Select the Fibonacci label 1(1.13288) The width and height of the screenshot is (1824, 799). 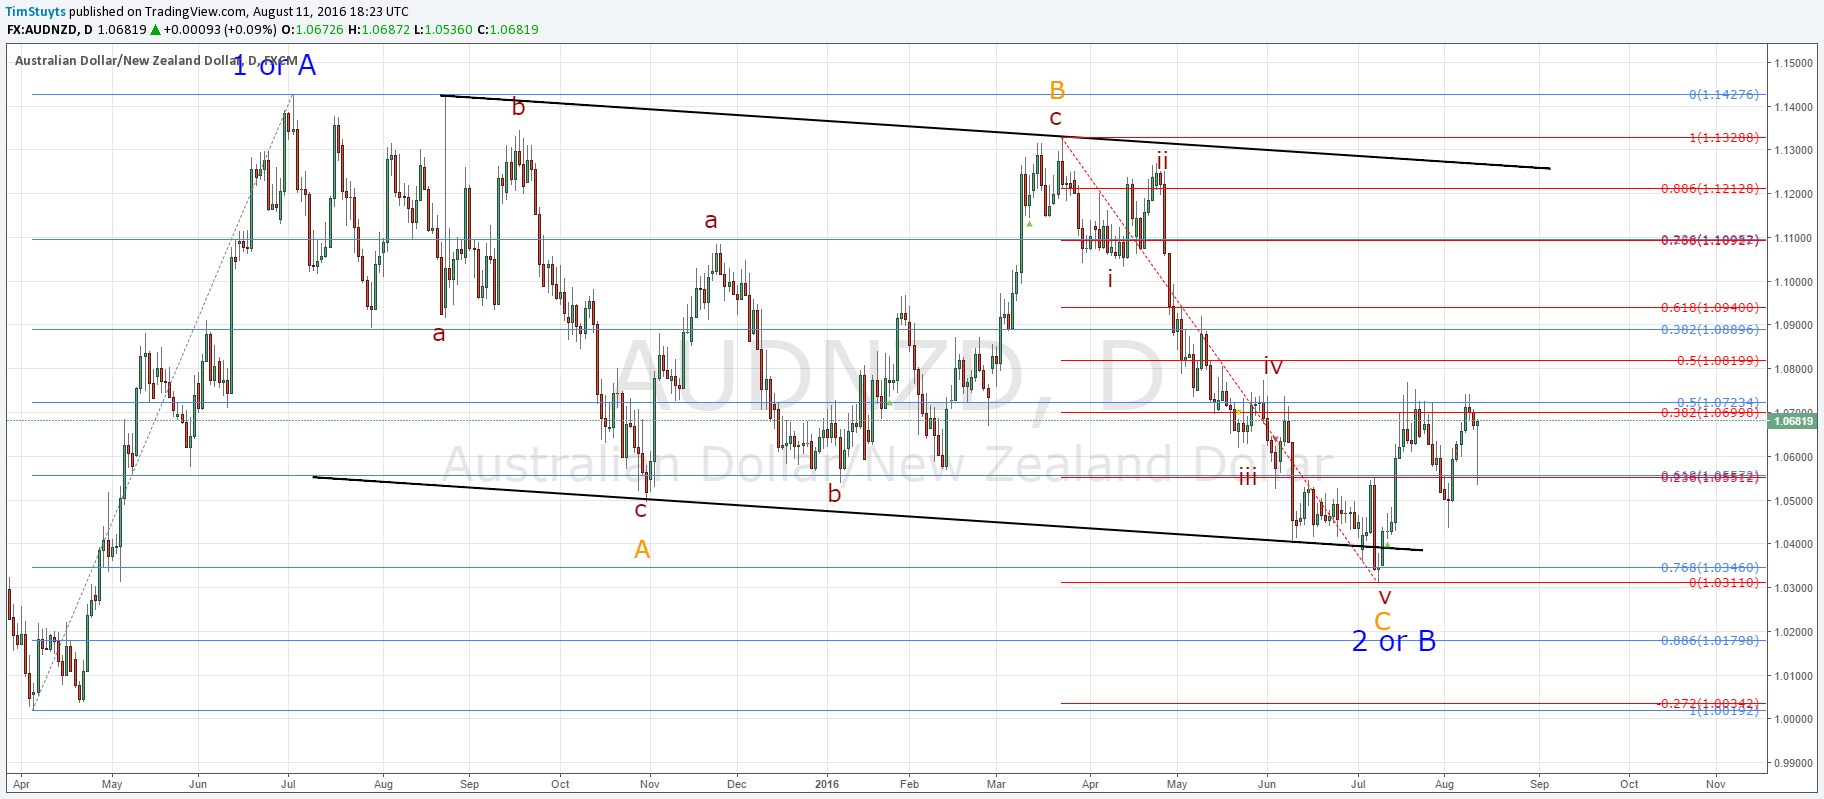tap(1724, 137)
